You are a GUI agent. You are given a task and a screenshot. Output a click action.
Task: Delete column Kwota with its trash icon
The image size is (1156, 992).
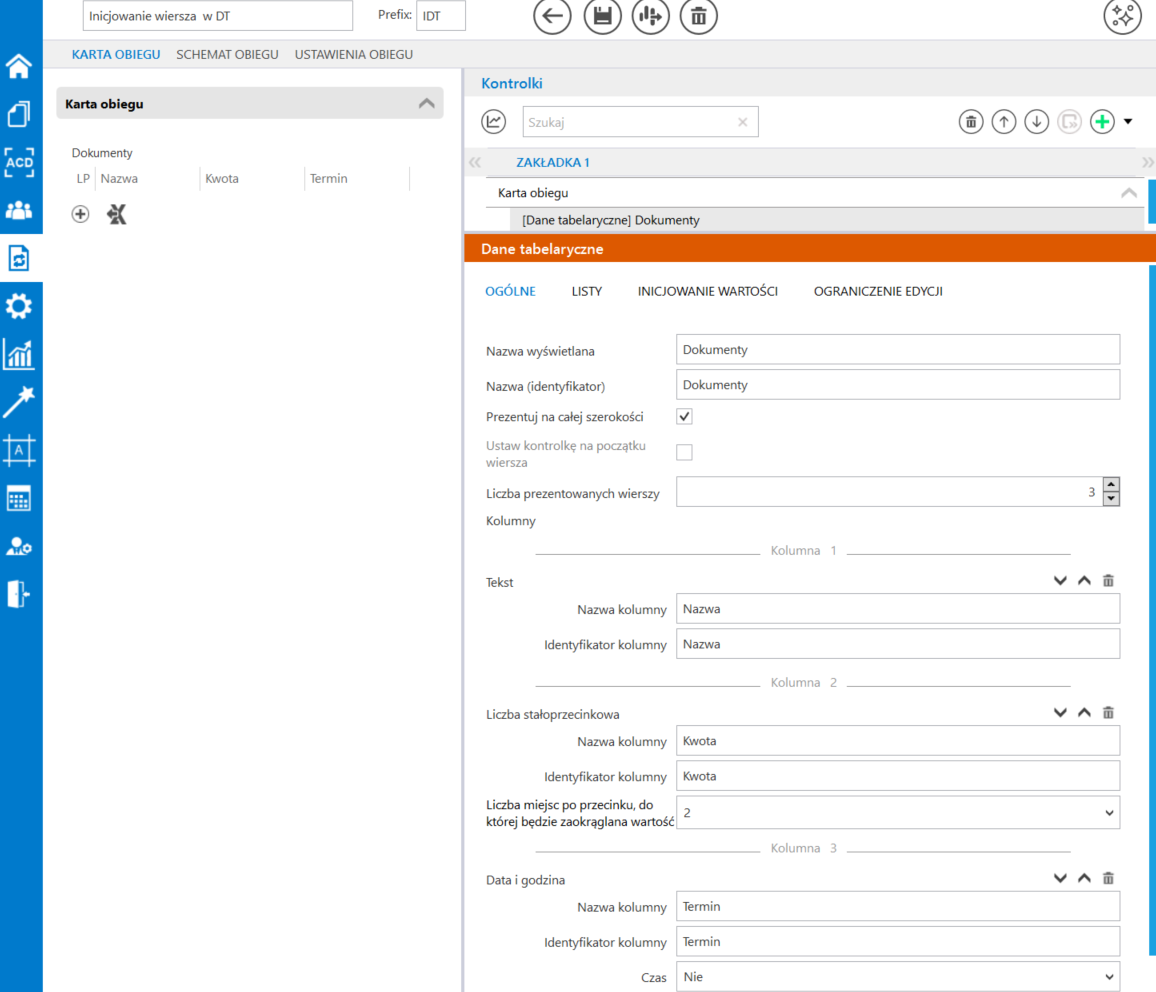pyautogui.click(x=1108, y=713)
